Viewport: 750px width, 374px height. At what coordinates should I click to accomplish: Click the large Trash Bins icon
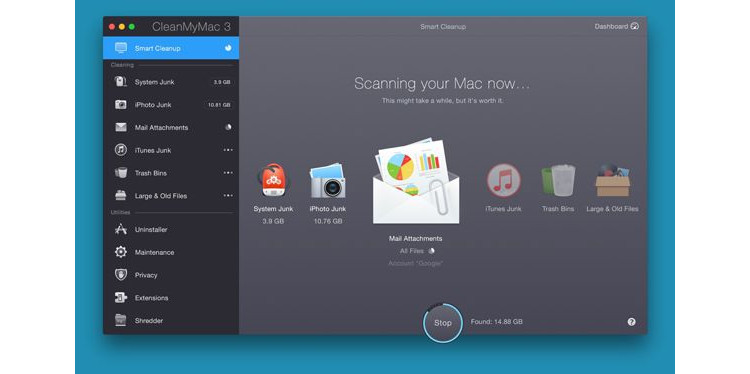(x=558, y=180)
